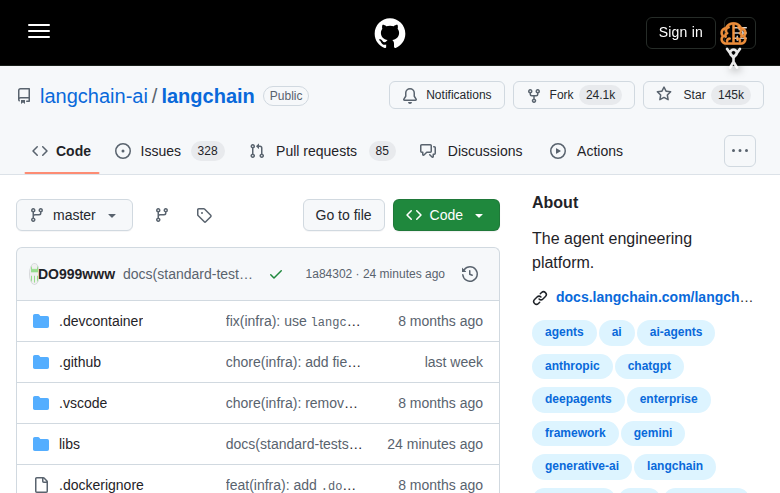Viewport: 780px width, 493px height.
Task: Click the orange brain extension icon
Action: [734, 34]
